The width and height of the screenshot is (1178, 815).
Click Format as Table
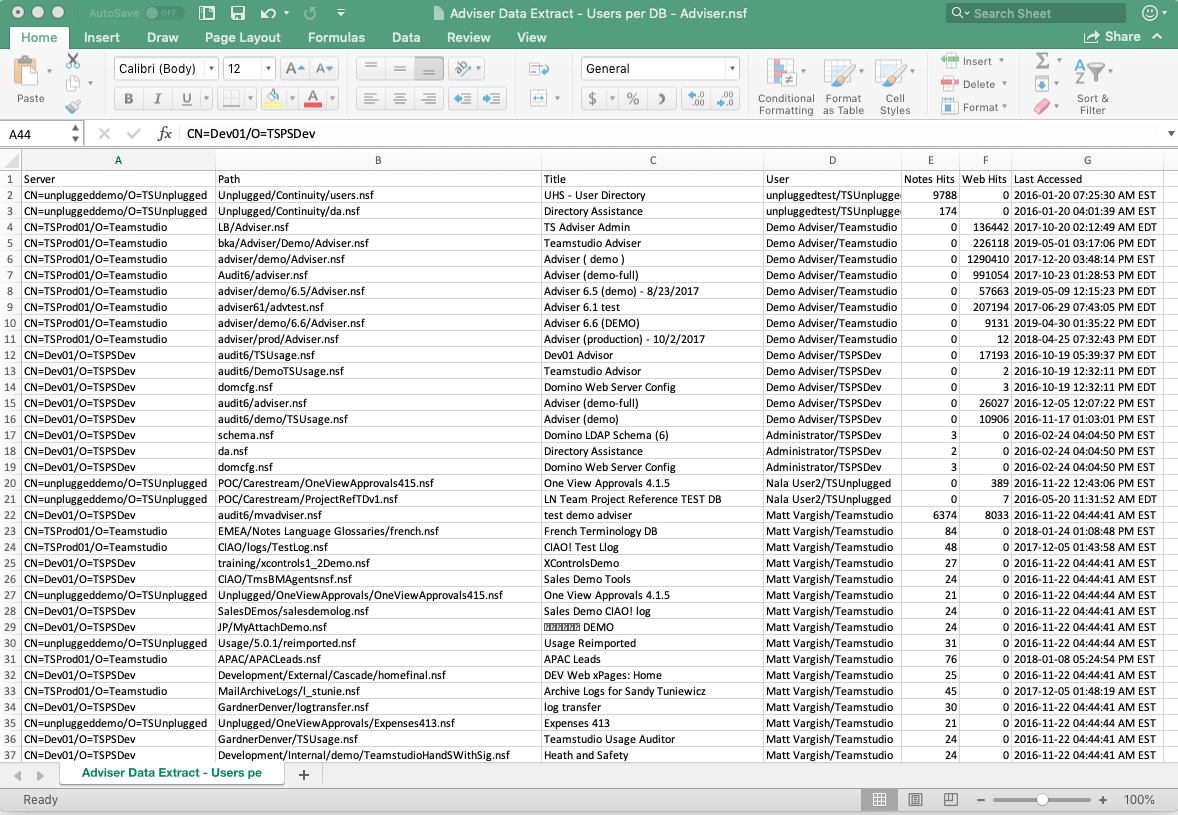(843, 86)
